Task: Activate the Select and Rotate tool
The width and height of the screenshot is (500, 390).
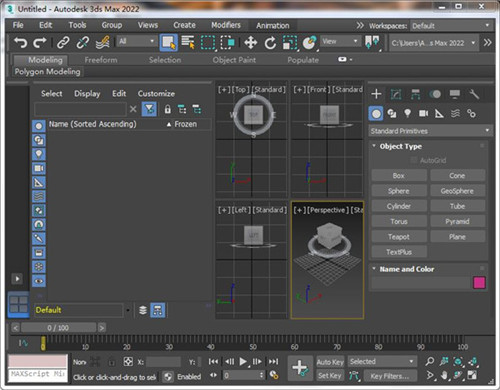Action: tap(270, 43)
